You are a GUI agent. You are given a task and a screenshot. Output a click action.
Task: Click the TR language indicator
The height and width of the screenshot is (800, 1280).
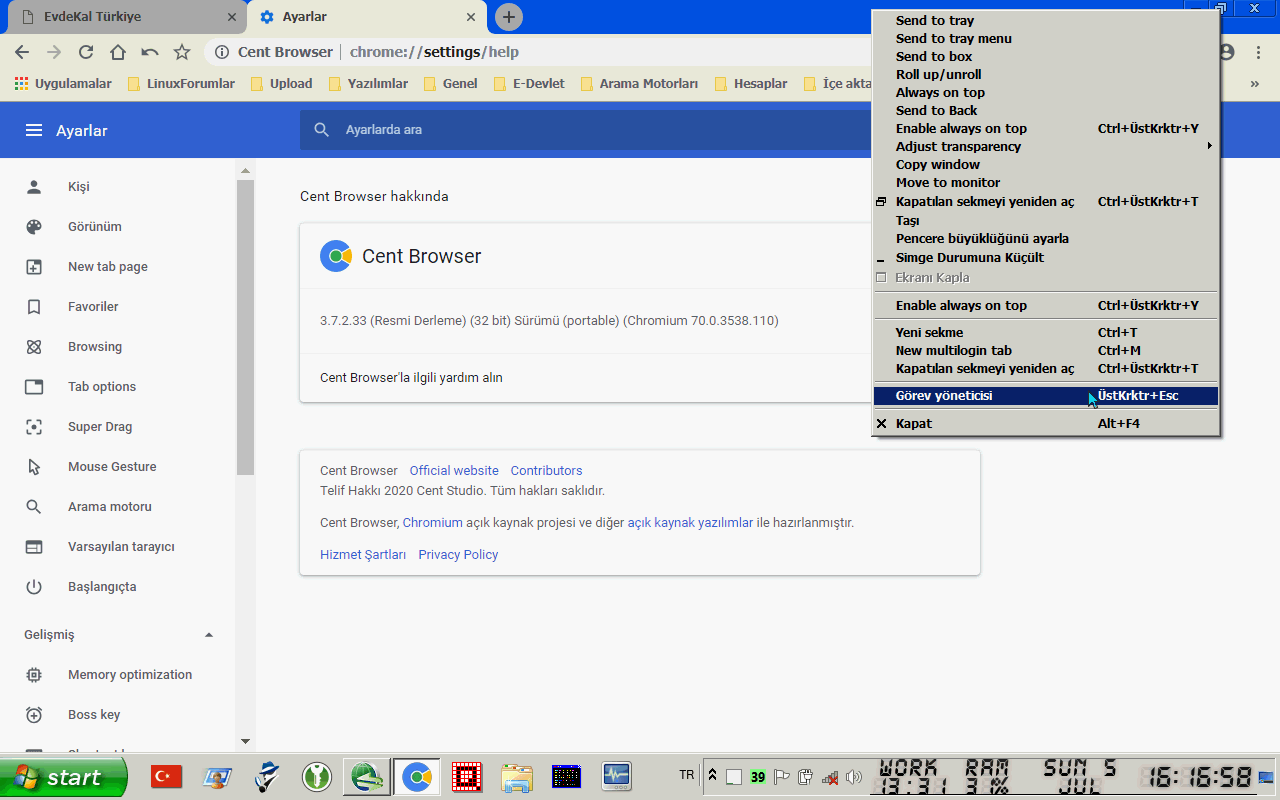click(686, 775)
